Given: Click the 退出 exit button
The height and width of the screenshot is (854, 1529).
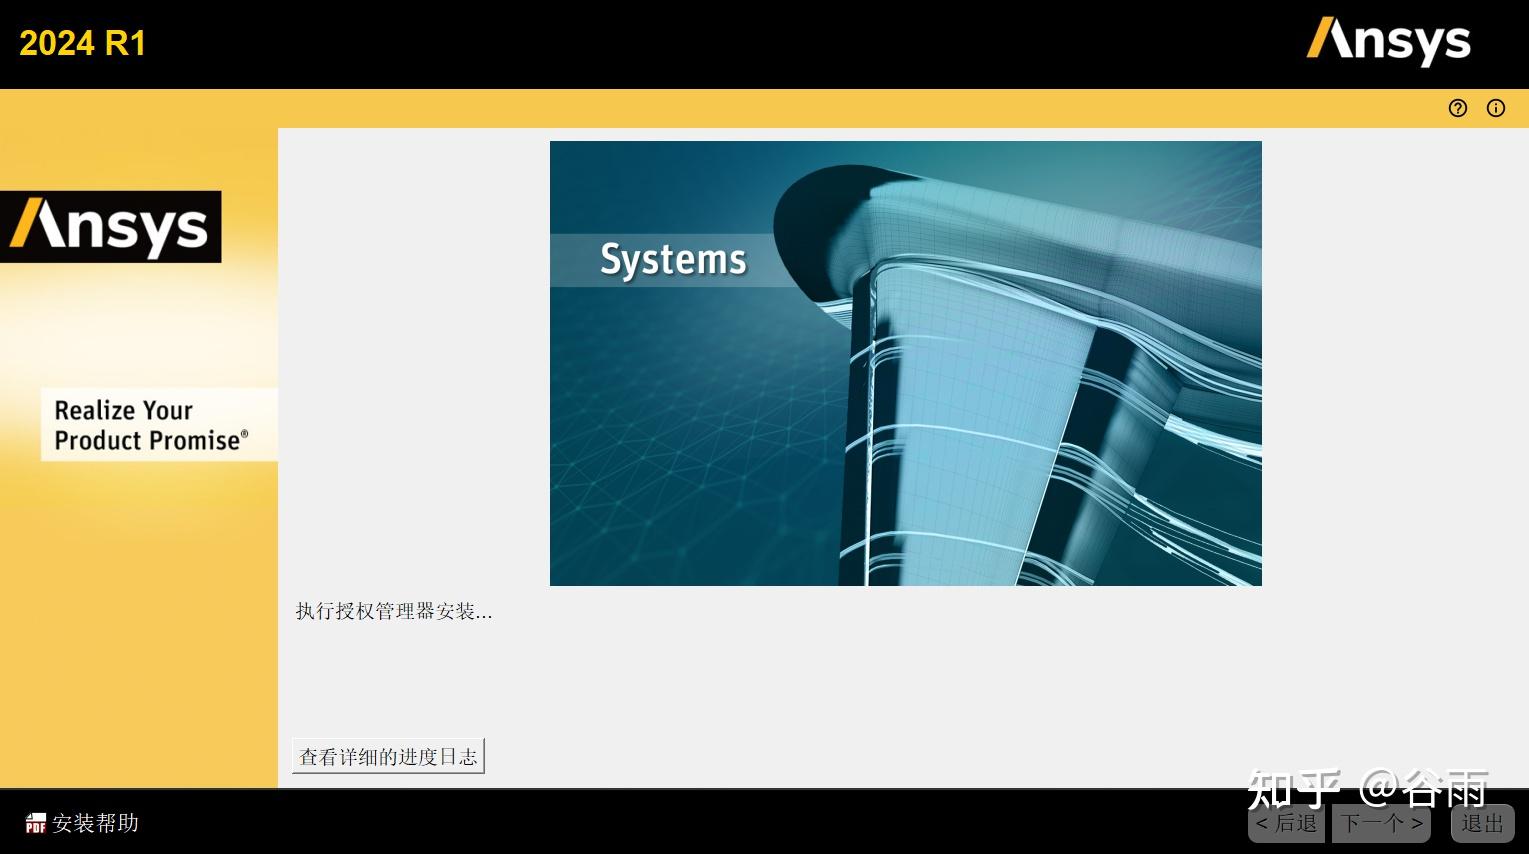Looking at the screenshot, I should pyautogui.click(x=1482, y=822).
